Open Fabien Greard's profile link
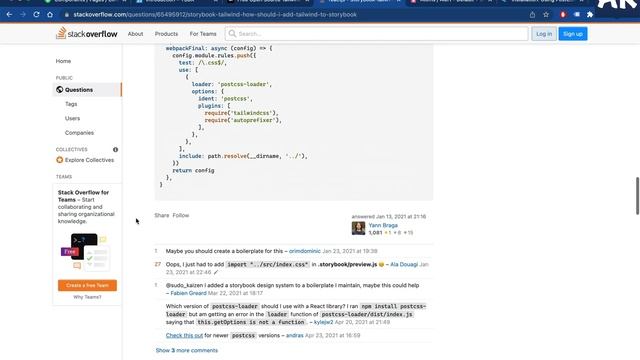Screen dimensions: 640x360 pyautogui.click(x=188, y=293)
